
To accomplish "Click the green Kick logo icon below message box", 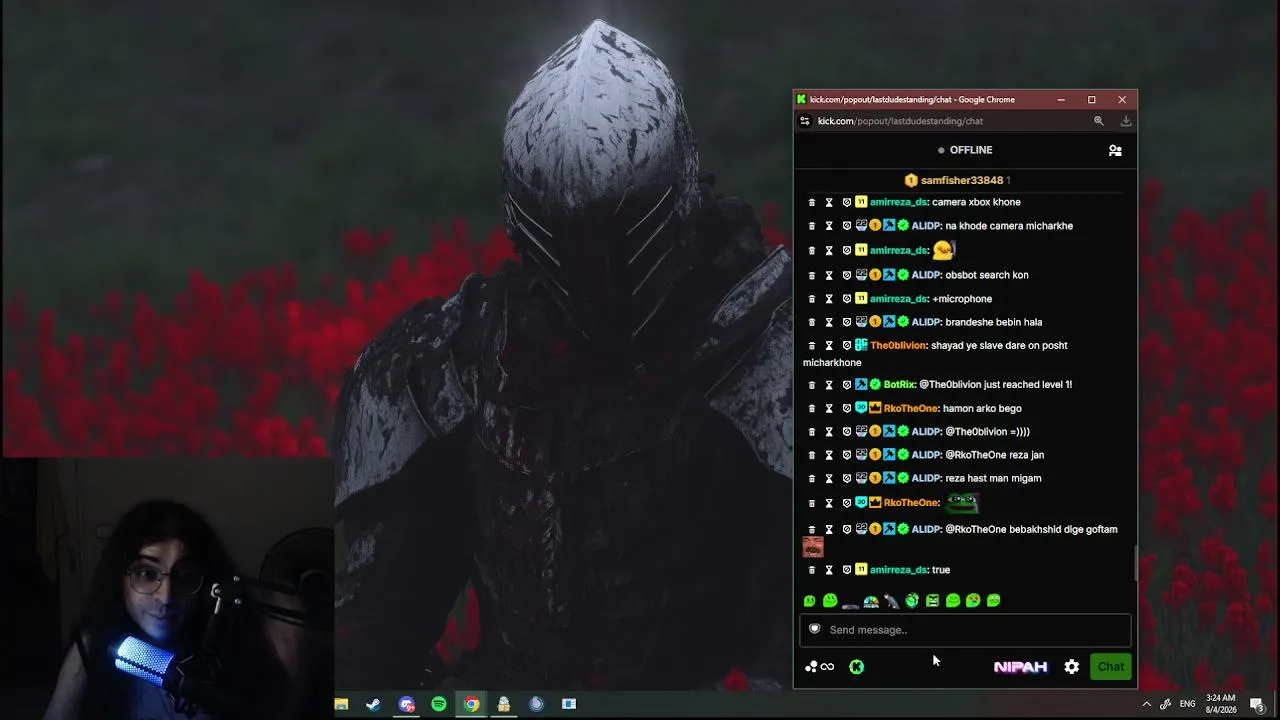I will coord(857,667).
